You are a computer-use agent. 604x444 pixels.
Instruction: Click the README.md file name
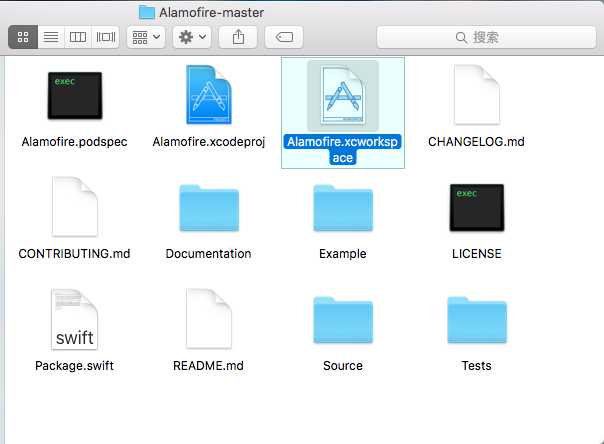click(x=208, y=366)
